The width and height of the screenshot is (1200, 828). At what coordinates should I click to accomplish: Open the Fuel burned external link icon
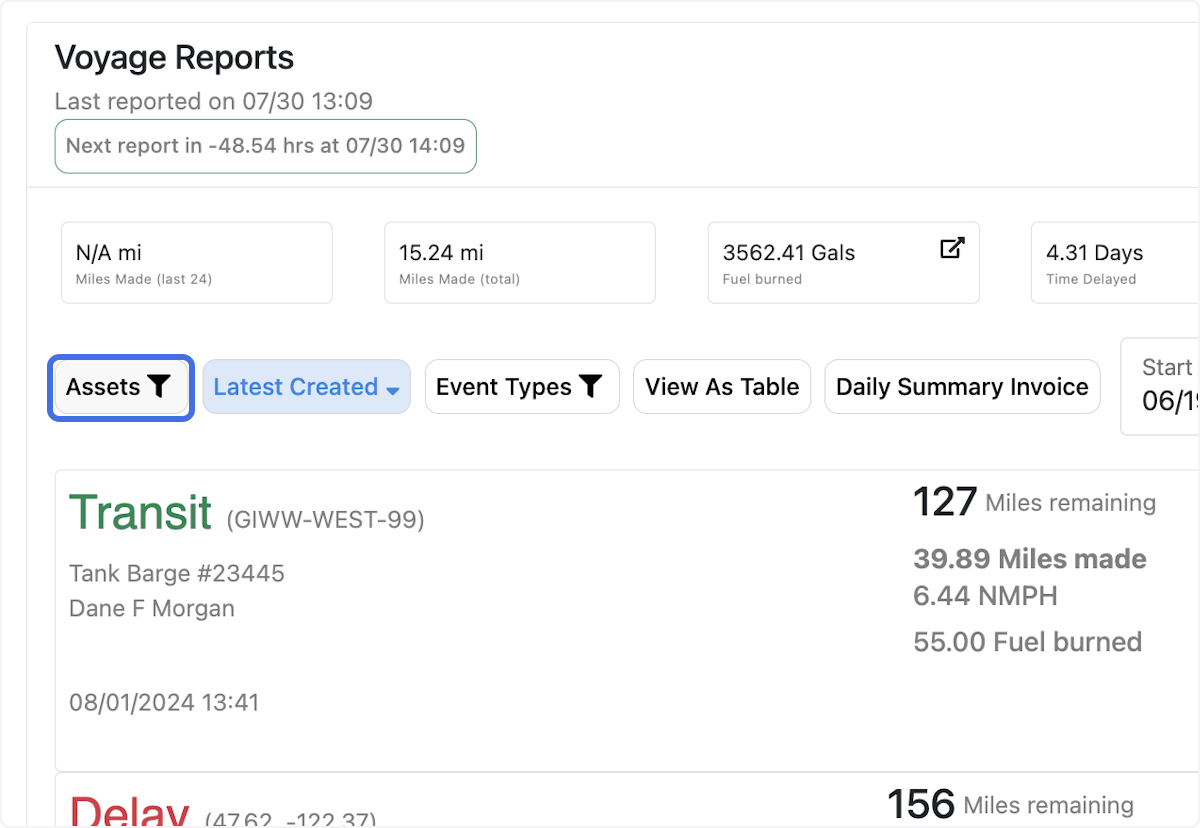[952, 249]
